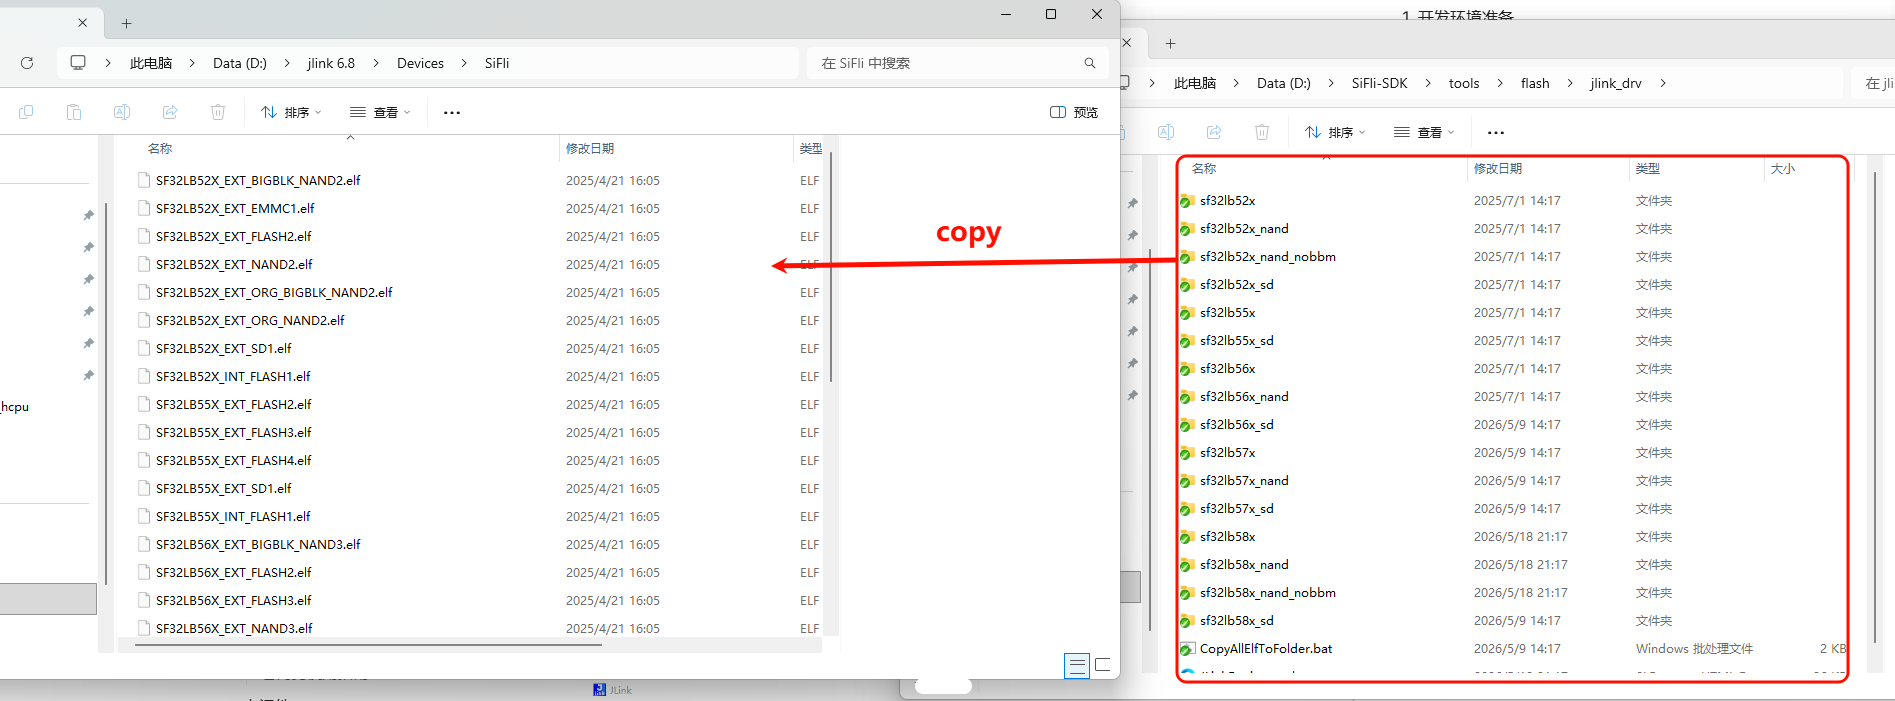Select the sf32lb52x_nand_nobbm folder
The image size is (1895, 701).
coord(1268,257)
